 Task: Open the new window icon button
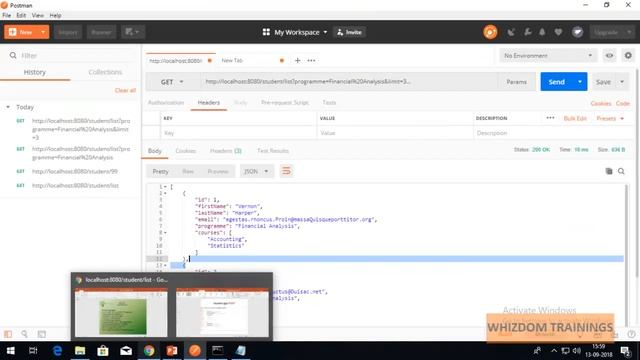tap(133, 32)
